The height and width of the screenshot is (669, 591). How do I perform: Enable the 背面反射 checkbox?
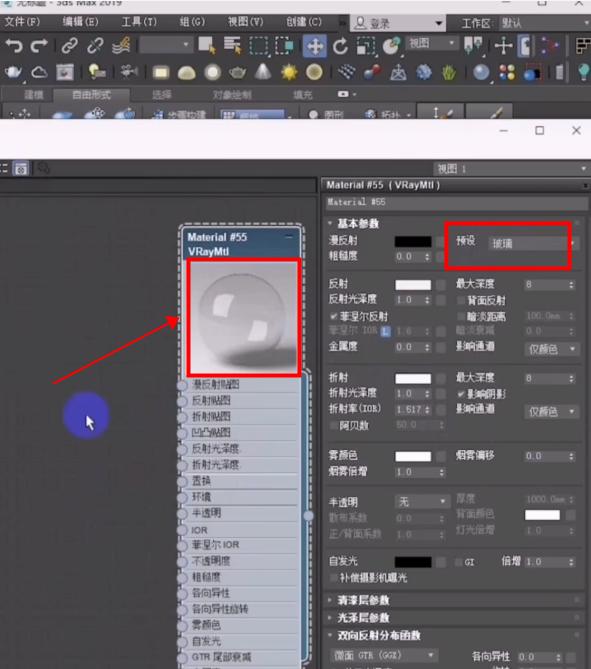click(x=461, y=300)
